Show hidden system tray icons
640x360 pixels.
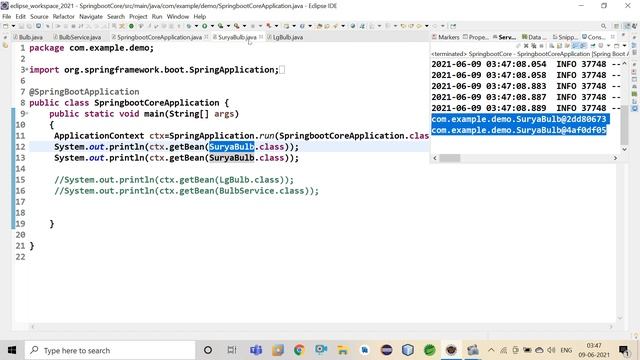pyautogui.click(x=491, y=350)
